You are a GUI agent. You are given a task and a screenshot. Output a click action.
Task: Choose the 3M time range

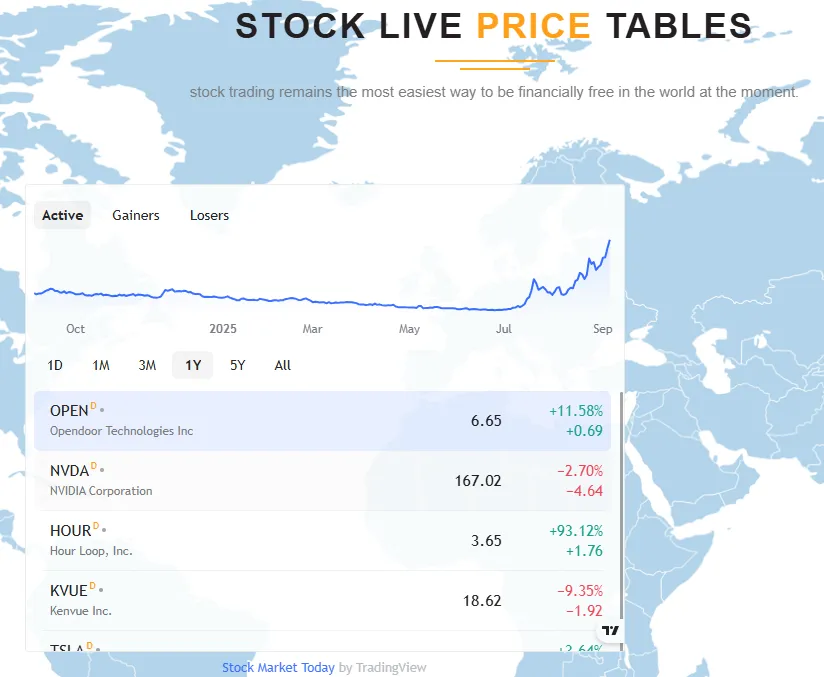[147, 365]
